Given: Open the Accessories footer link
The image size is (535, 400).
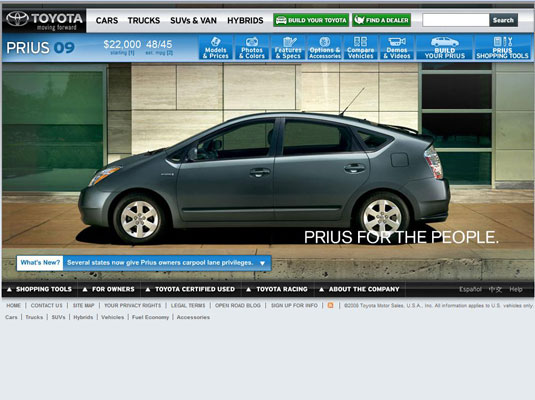Looking at the screenshot, I should tap(193, 317).
